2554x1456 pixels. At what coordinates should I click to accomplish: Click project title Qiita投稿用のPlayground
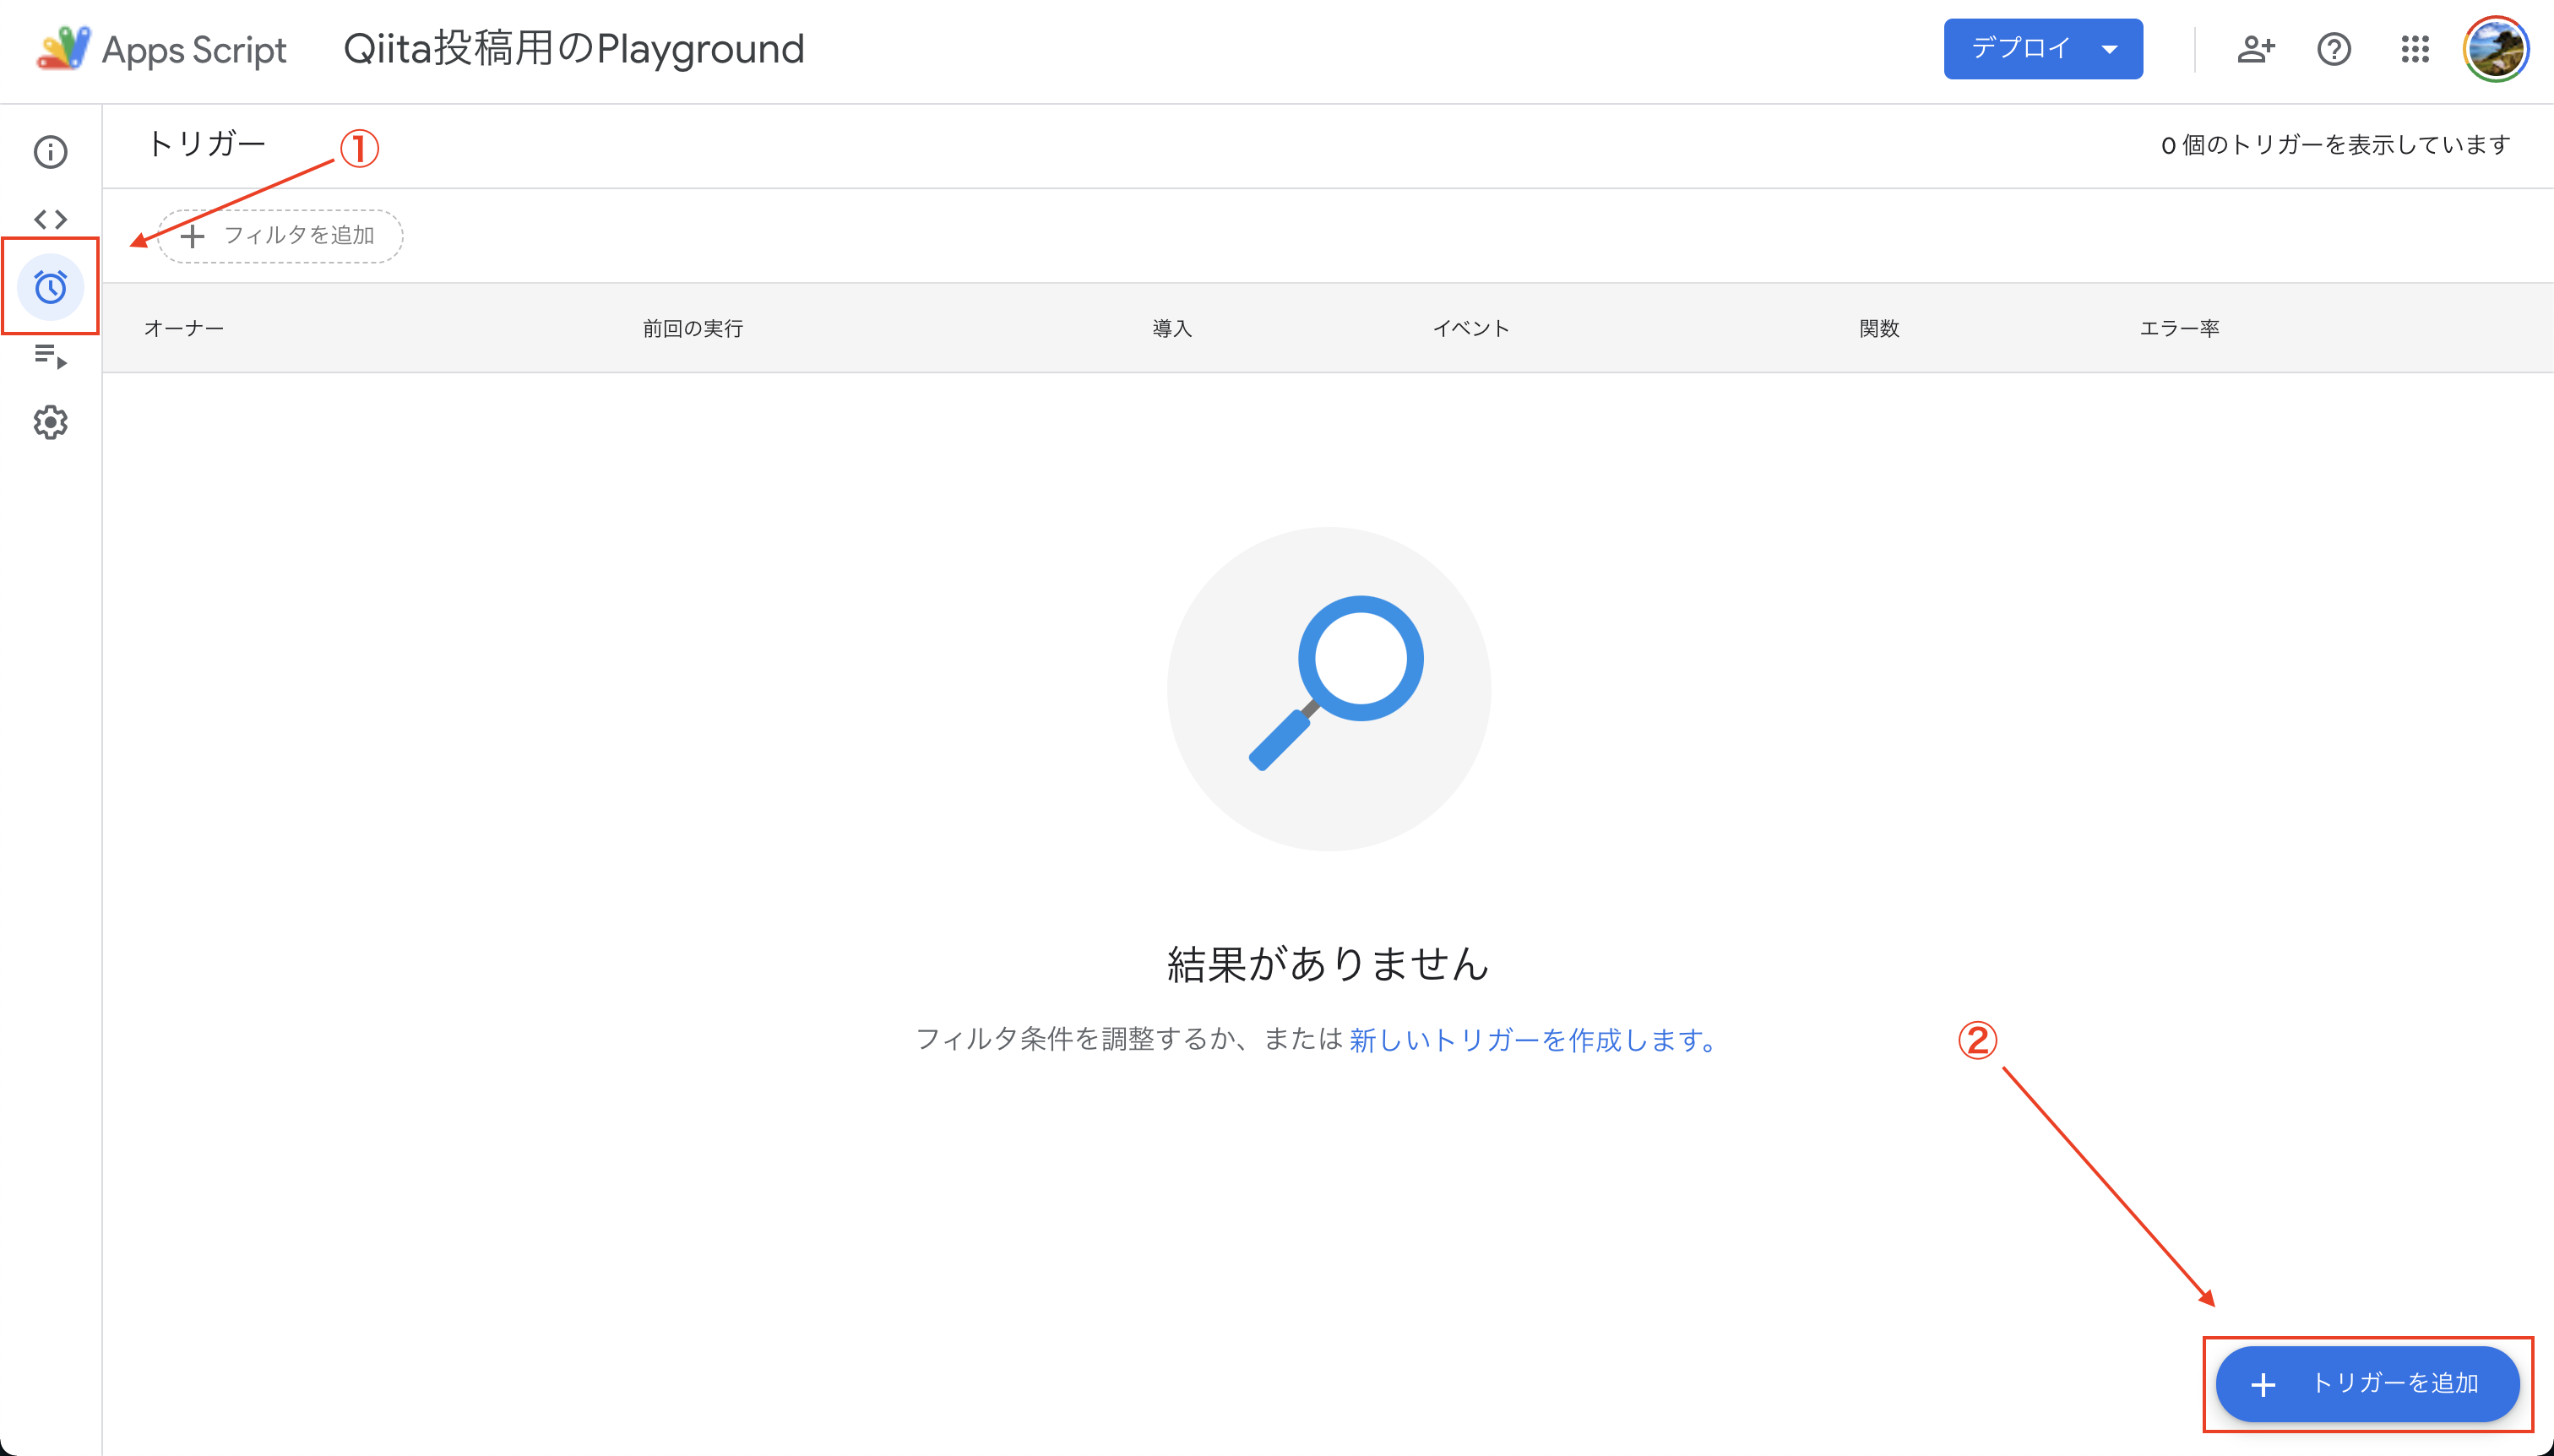click(573, 49)
